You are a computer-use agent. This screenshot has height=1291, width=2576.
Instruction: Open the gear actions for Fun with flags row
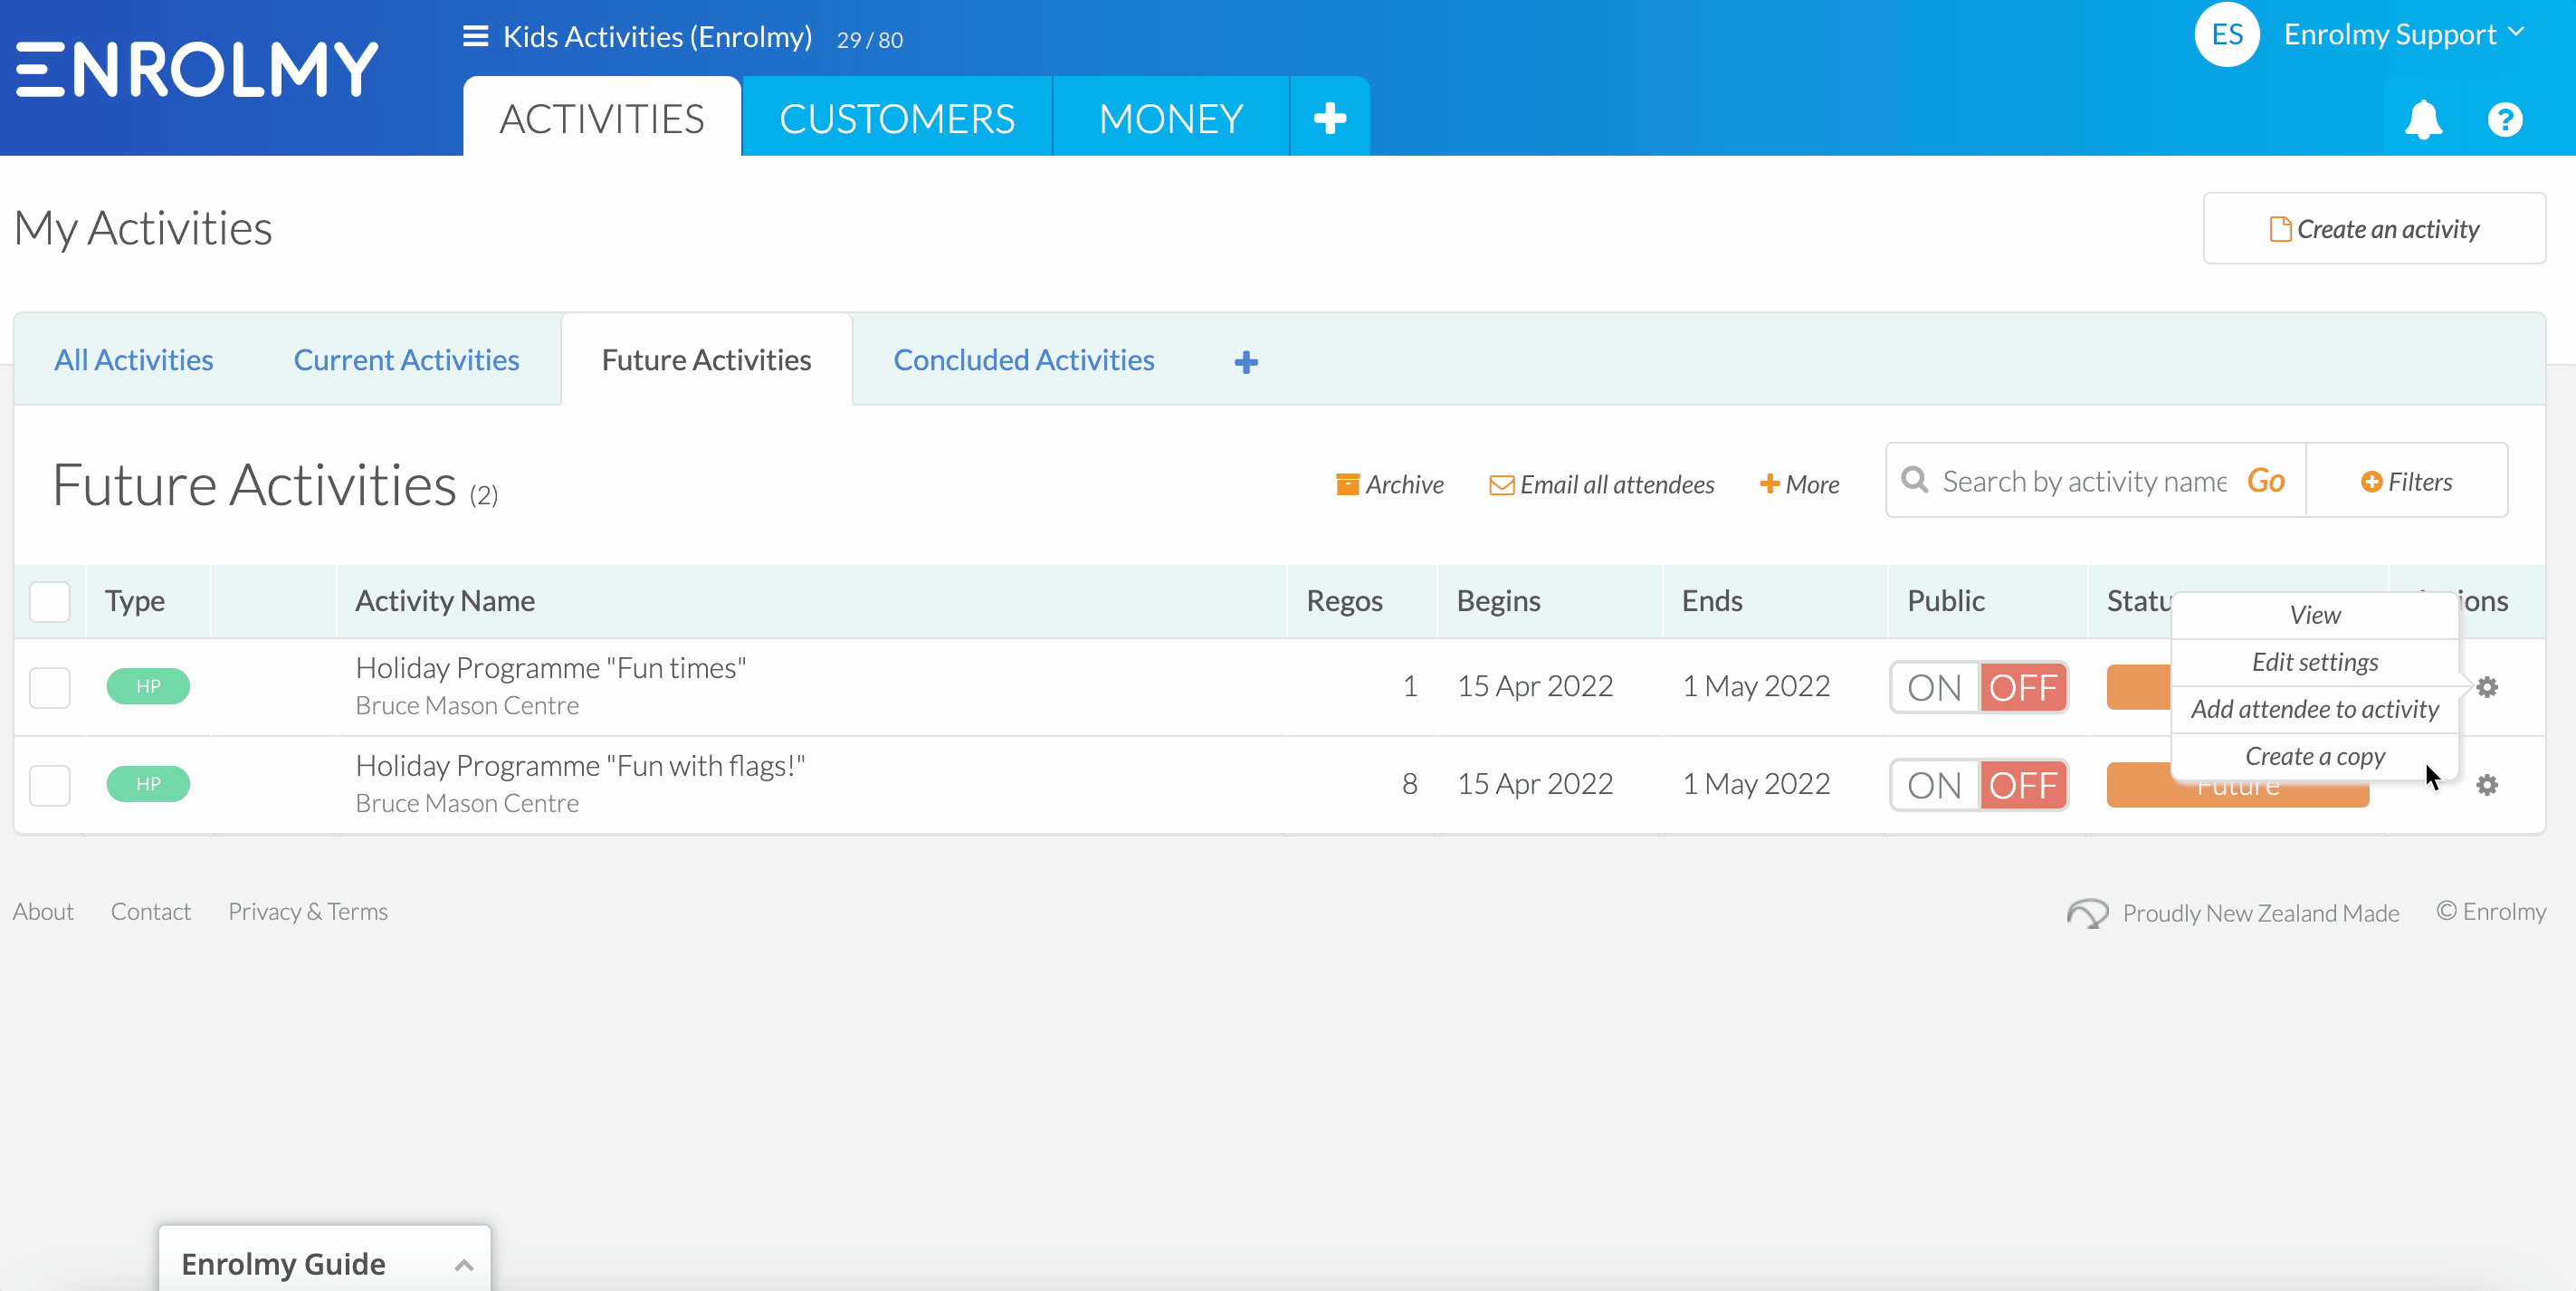coord(2486,785)
